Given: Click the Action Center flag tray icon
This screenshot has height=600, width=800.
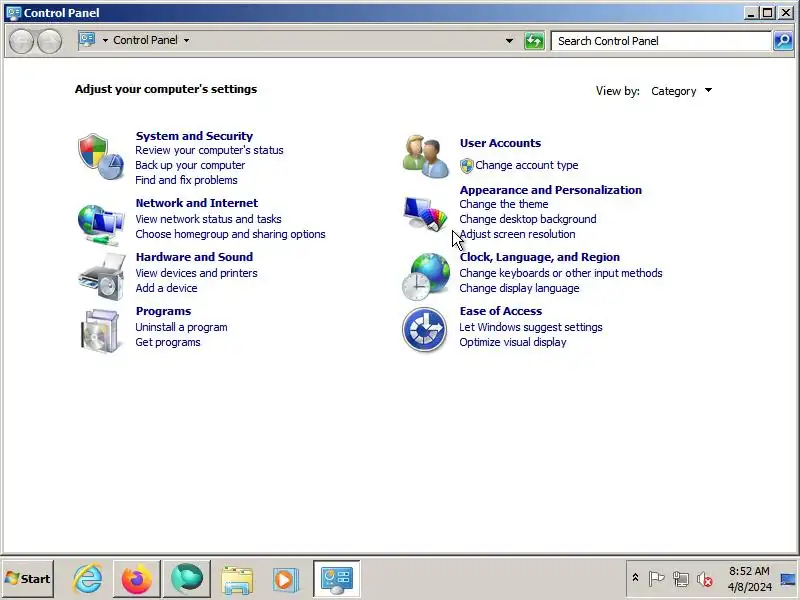Looking at the screenshot, I should click(x=656, y=579).
